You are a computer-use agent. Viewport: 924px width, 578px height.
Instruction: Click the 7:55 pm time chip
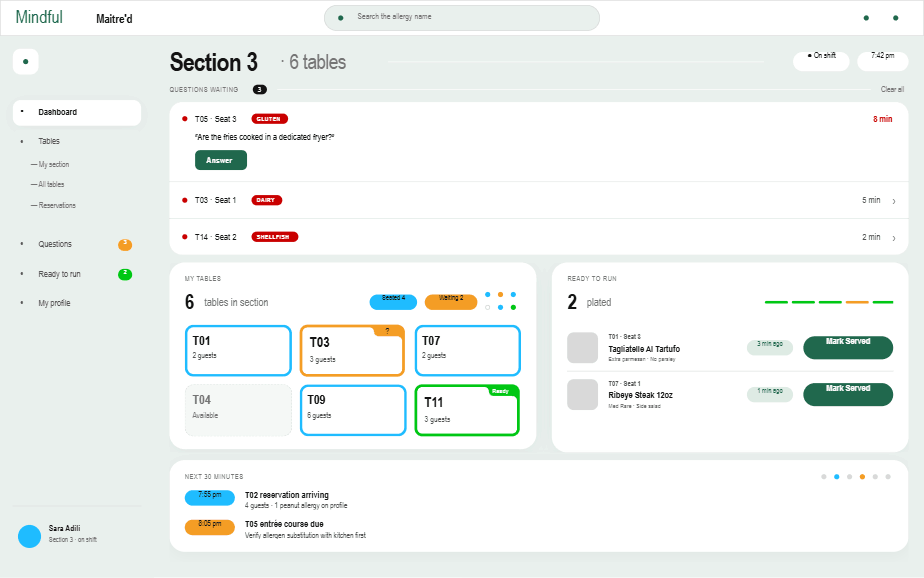click(210, 498)
